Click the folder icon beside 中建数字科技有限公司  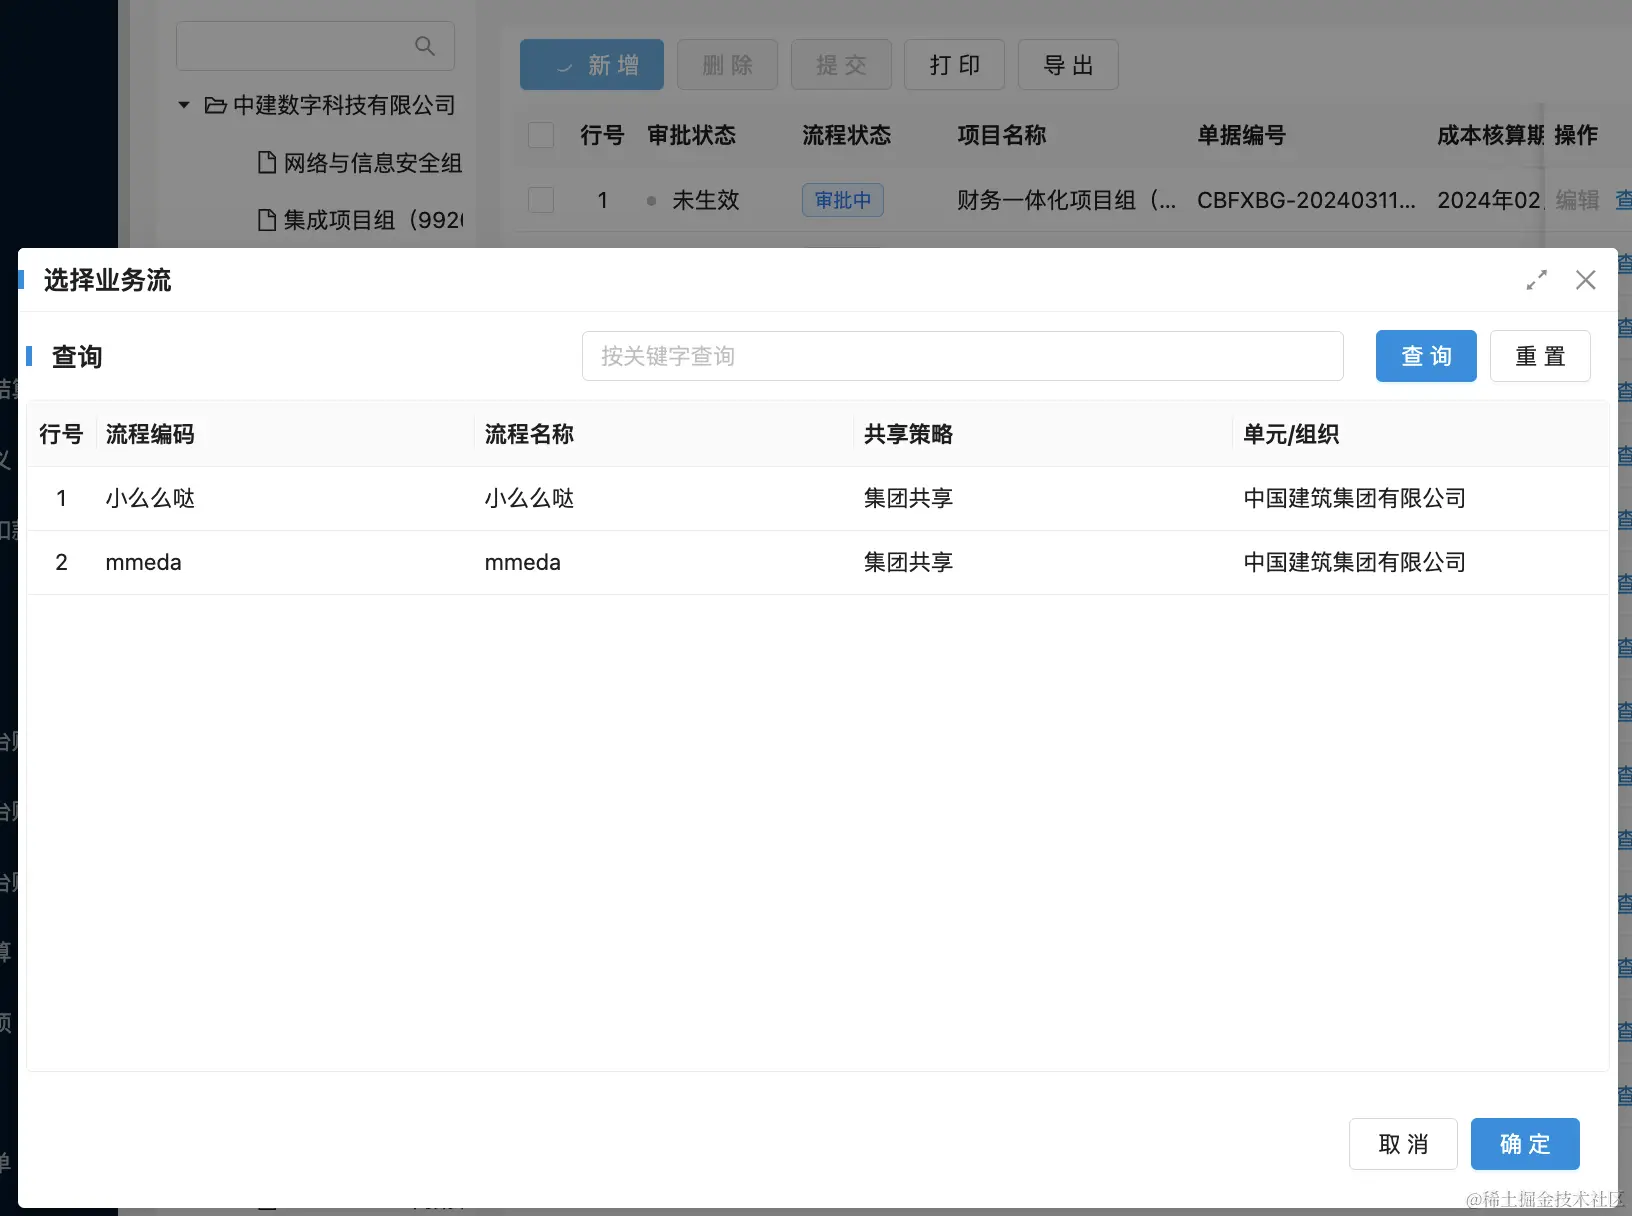(x=215, y=105)
